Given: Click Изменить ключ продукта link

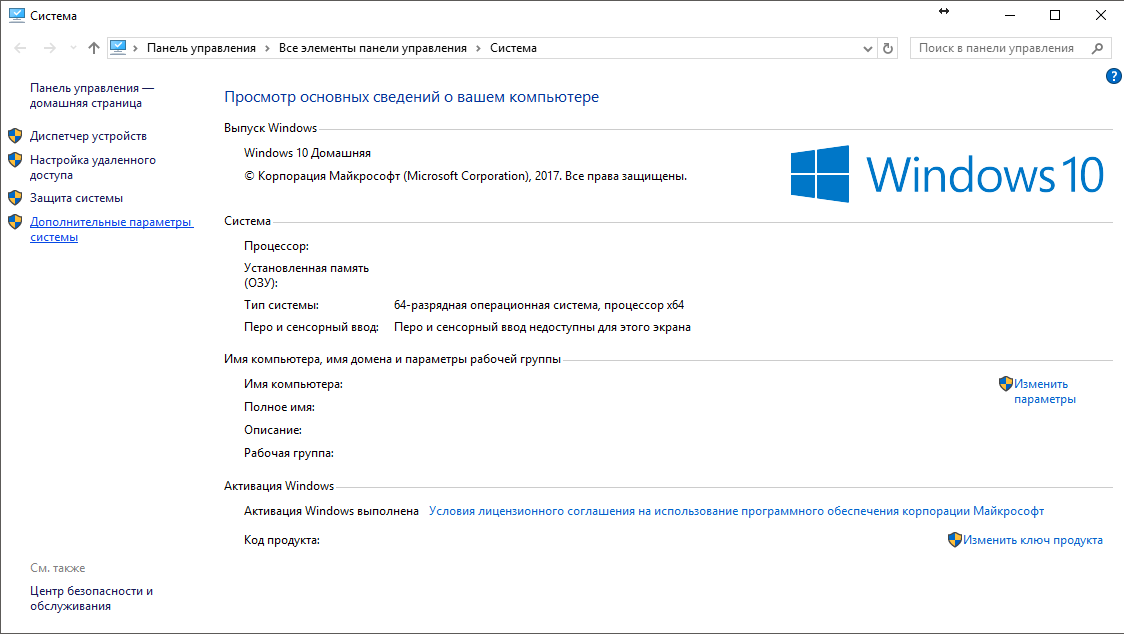Looking at the screenshot, I should coord(1032,540).
